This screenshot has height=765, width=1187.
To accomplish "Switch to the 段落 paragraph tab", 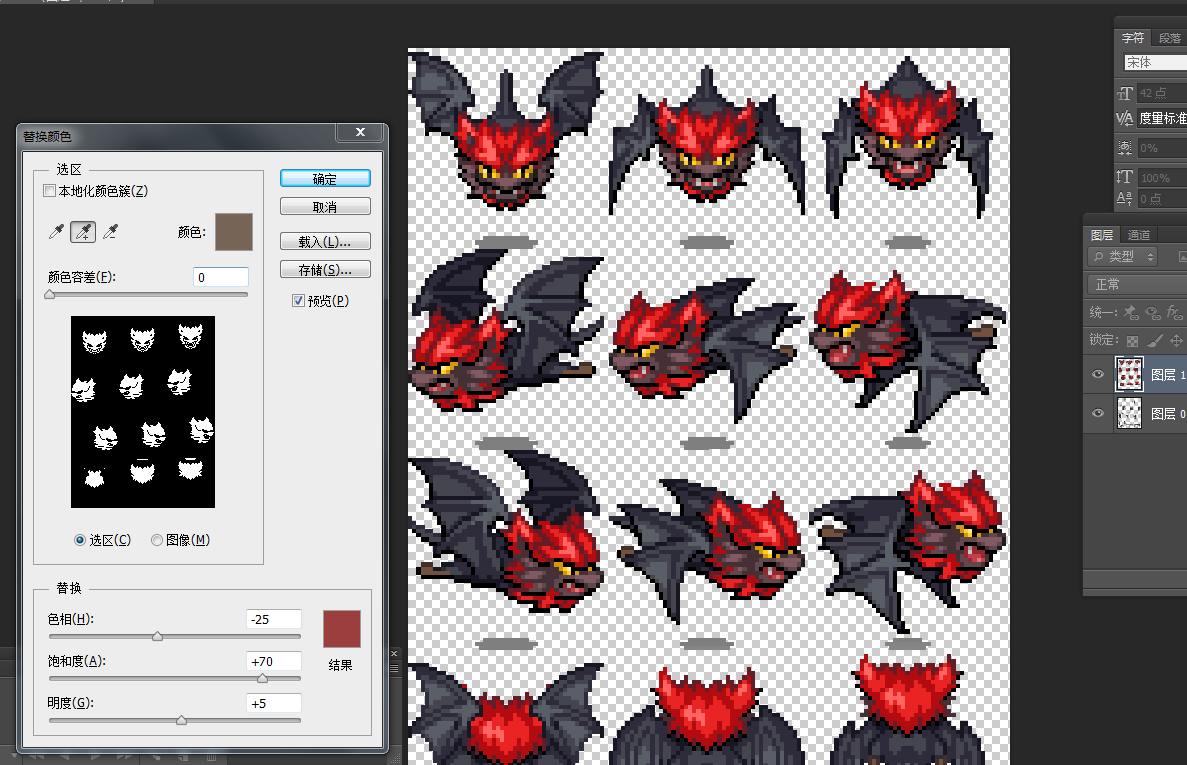I will pyautogui.click(x=1170, y=38).
